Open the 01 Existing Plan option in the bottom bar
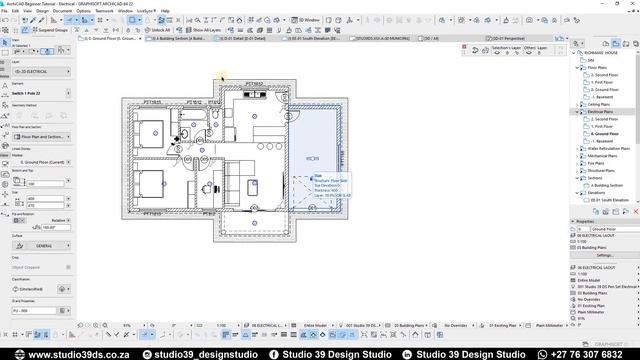 [x=502, y=326]
